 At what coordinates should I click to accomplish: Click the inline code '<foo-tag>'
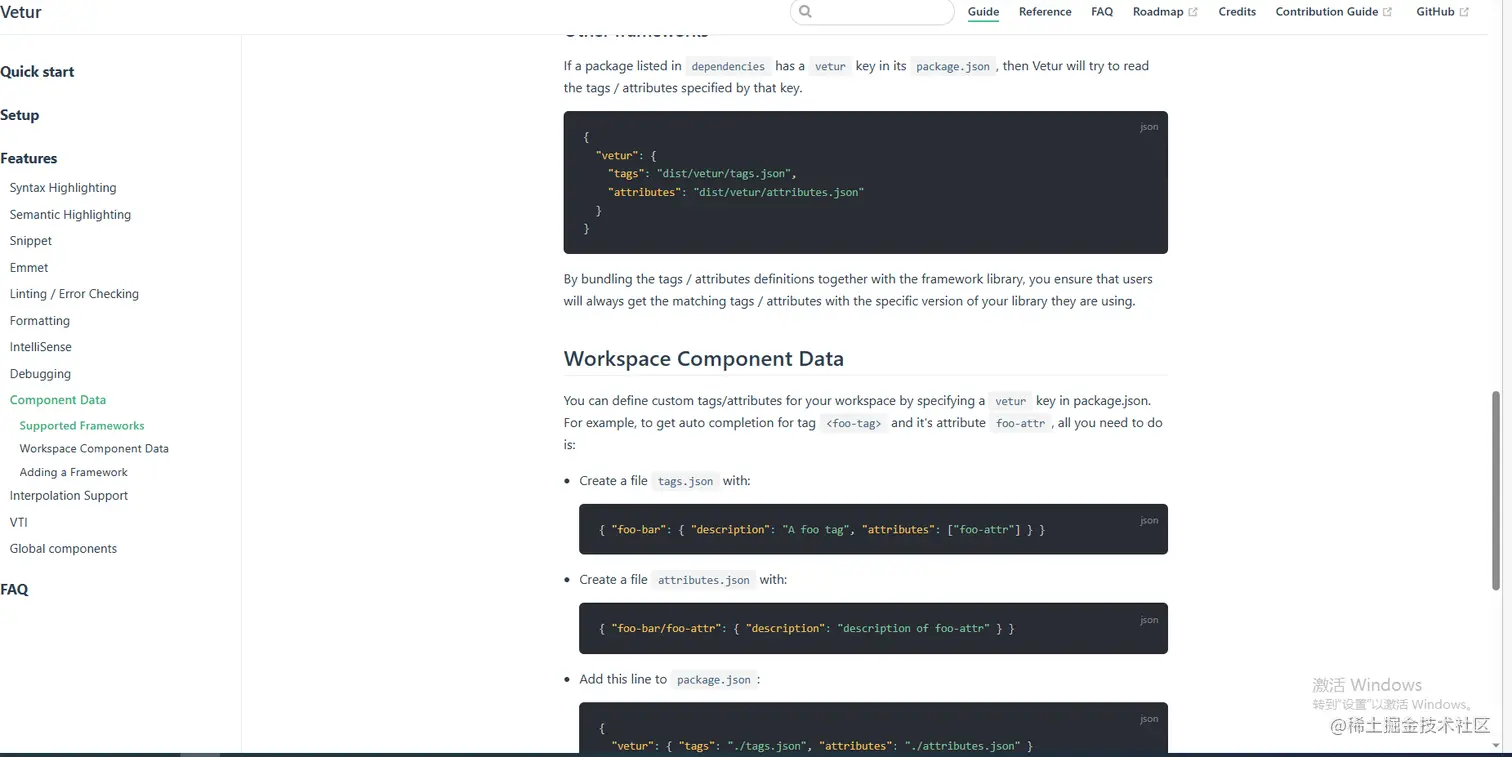pos(854,423)
